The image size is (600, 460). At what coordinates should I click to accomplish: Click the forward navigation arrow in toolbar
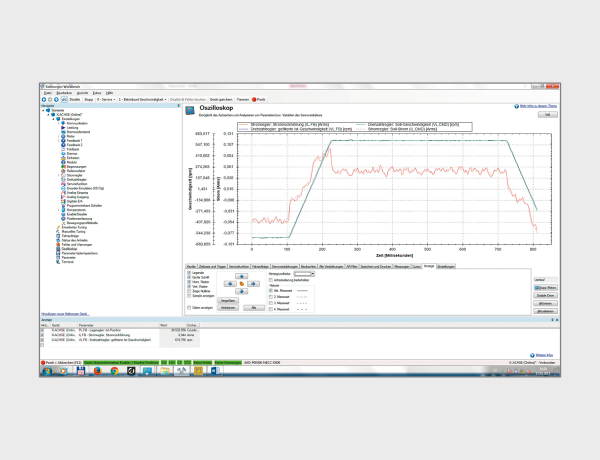pyautogui.click(x=51, y=100)
